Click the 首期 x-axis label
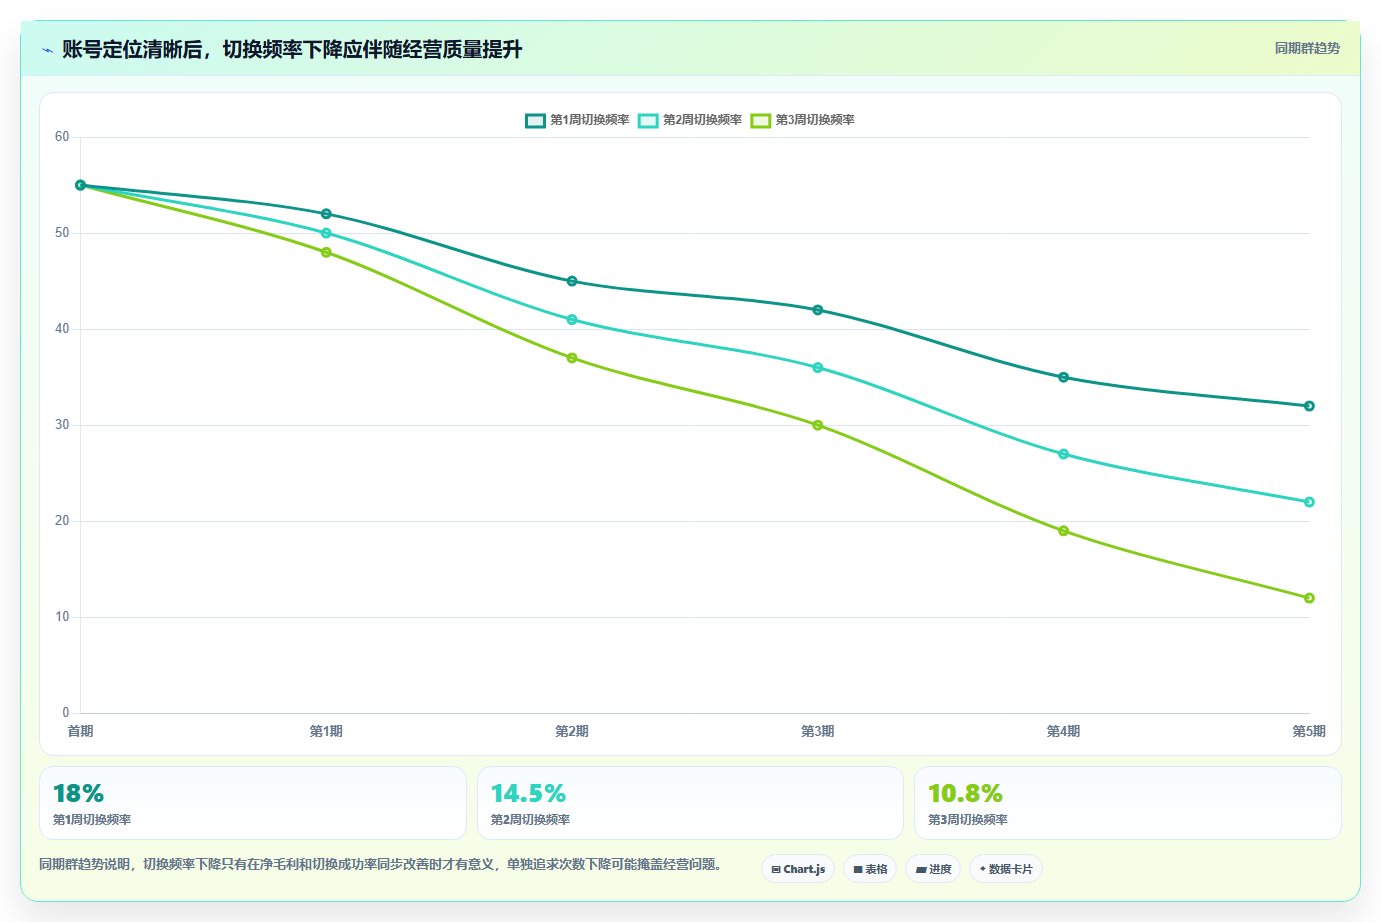The height and width of the screenshot is (922, 1381). (x=81, y=731)
